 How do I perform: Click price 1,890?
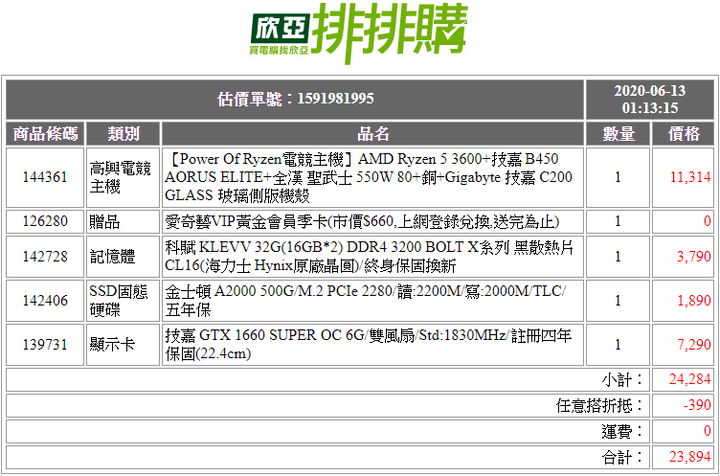pos(694,300)
